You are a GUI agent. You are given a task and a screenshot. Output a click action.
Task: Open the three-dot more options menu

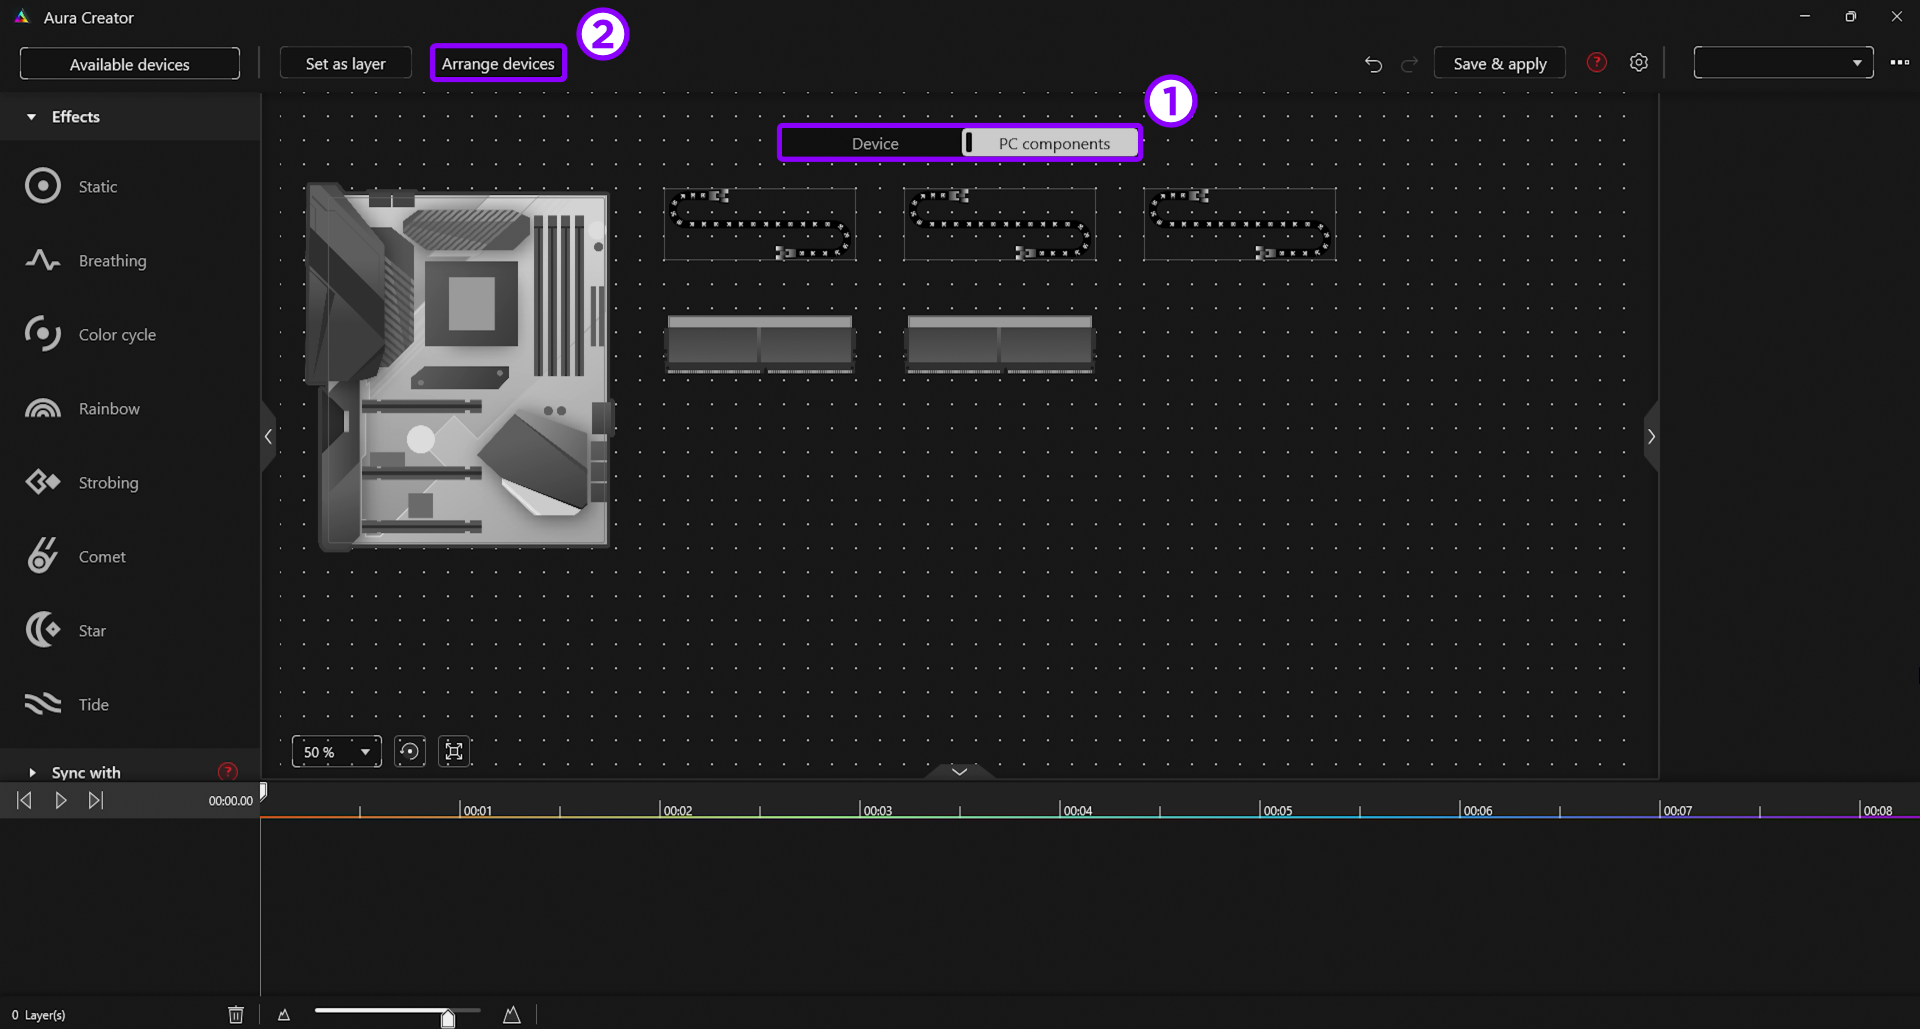coord(1899,63)
